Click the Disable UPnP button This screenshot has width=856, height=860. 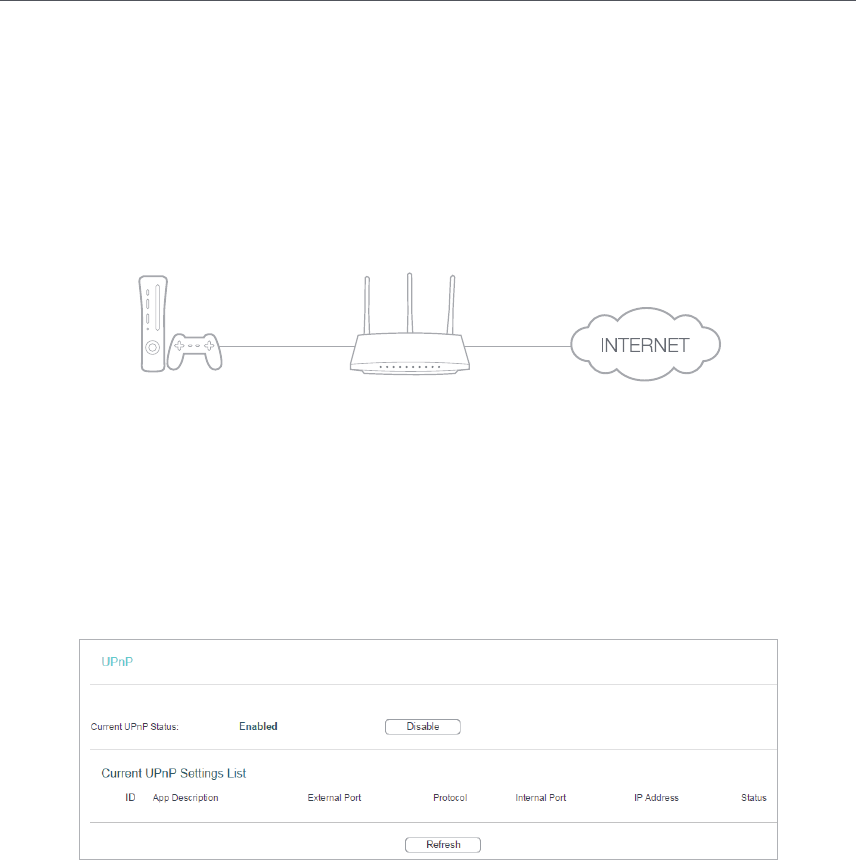tap(423, 727)
